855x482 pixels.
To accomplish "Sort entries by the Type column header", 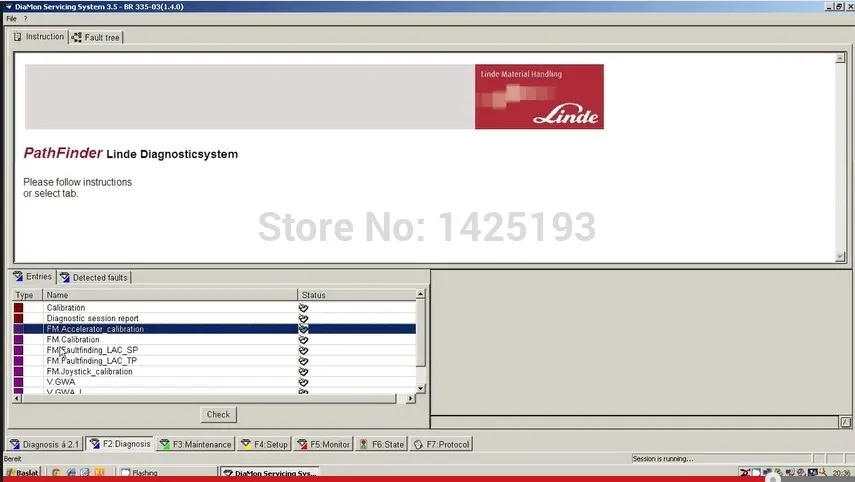I will coord(27,295).
